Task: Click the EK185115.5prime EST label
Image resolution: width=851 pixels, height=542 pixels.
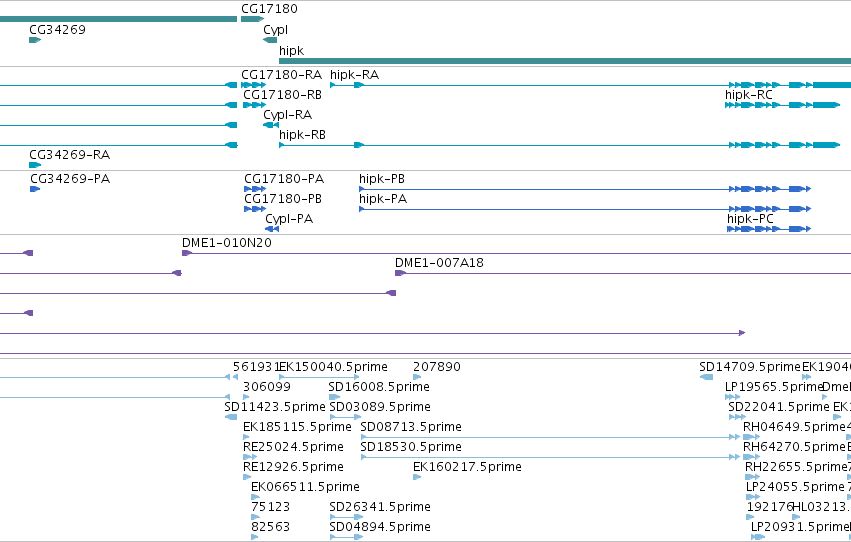Action: pyautogui.click(x=297, y=428)
